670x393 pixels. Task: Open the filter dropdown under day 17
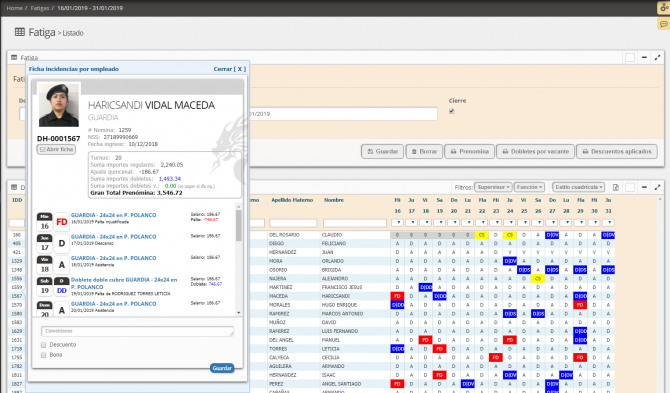pos(411,223)
